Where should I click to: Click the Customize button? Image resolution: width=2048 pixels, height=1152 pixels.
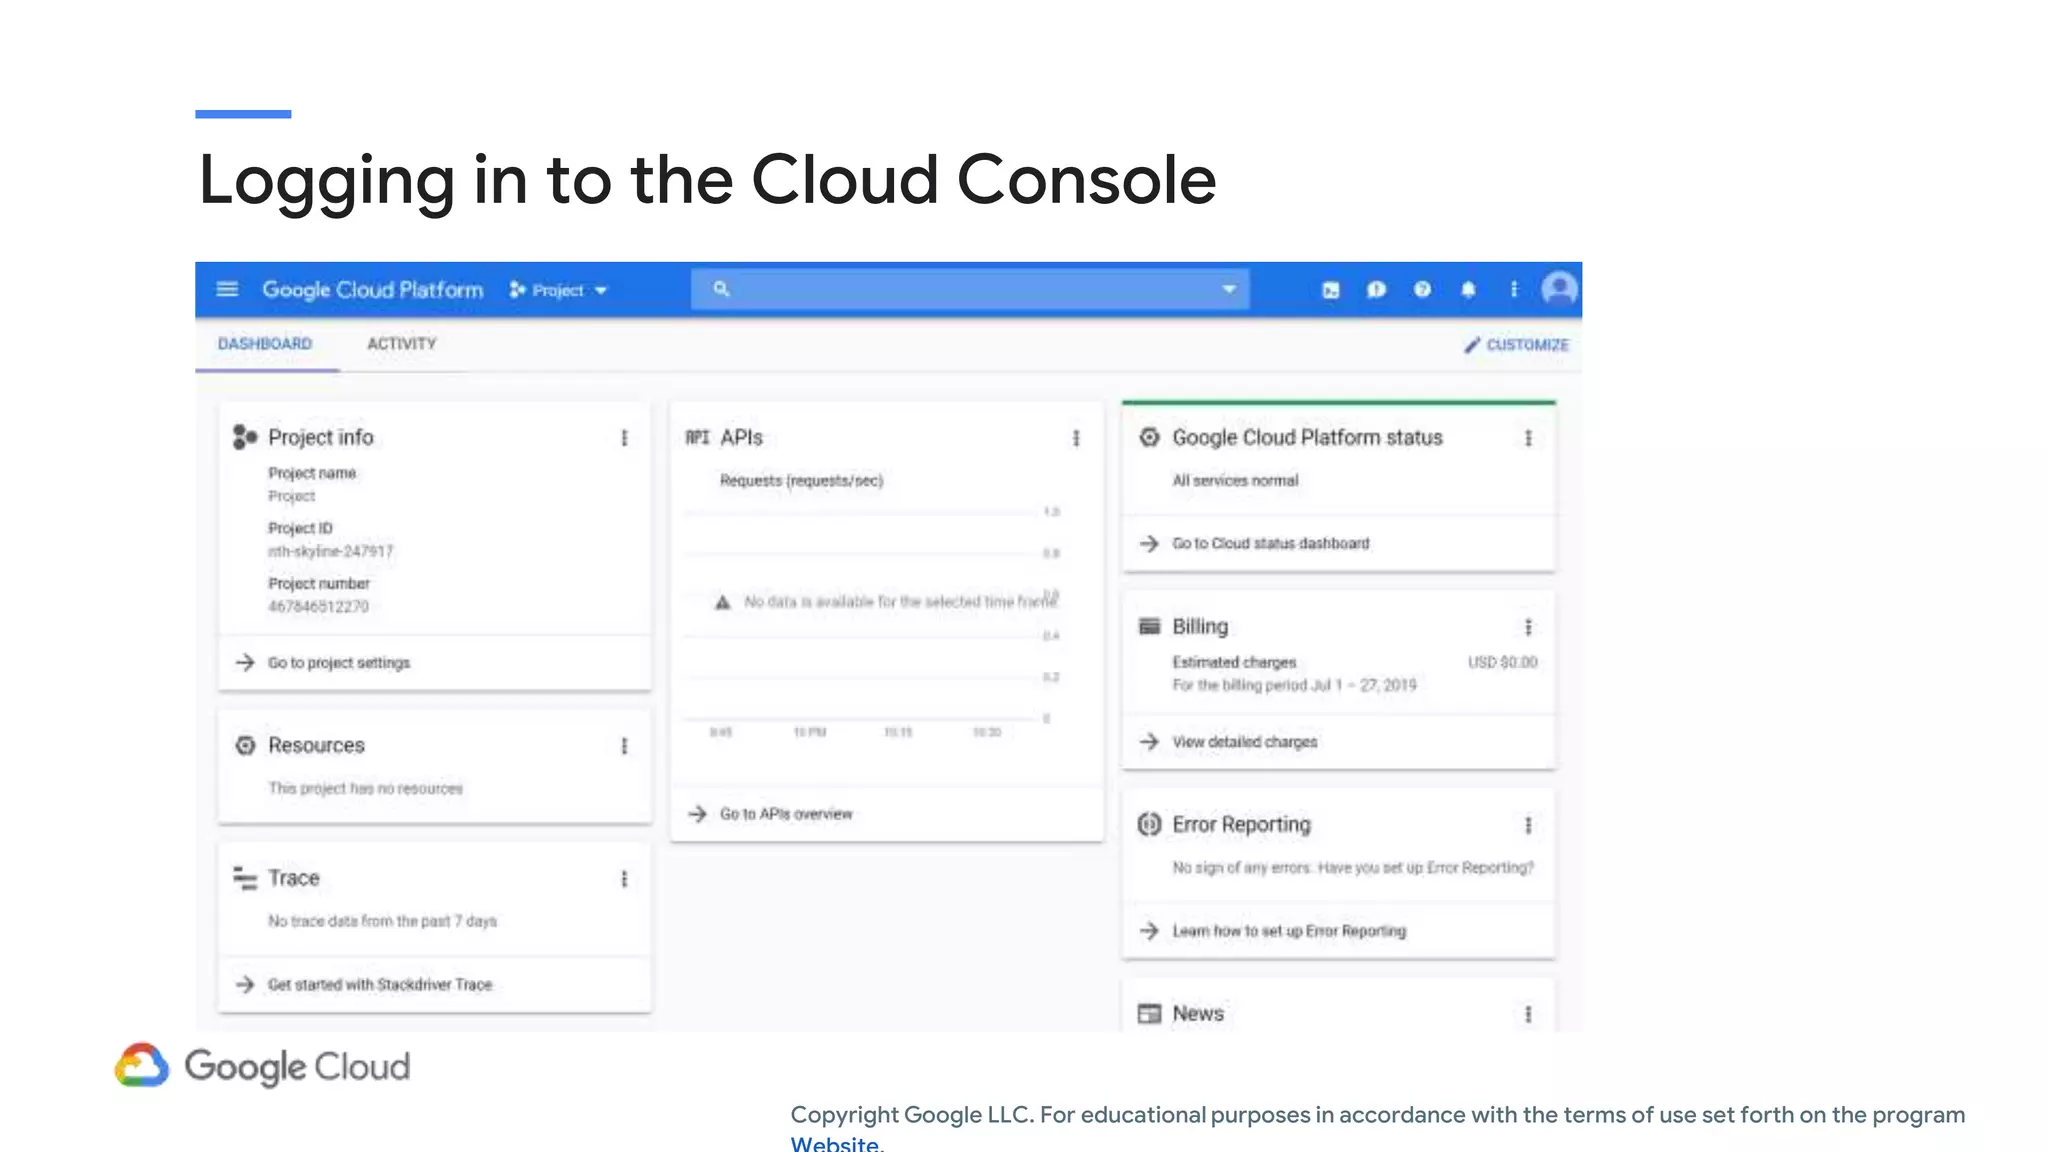1517,345
